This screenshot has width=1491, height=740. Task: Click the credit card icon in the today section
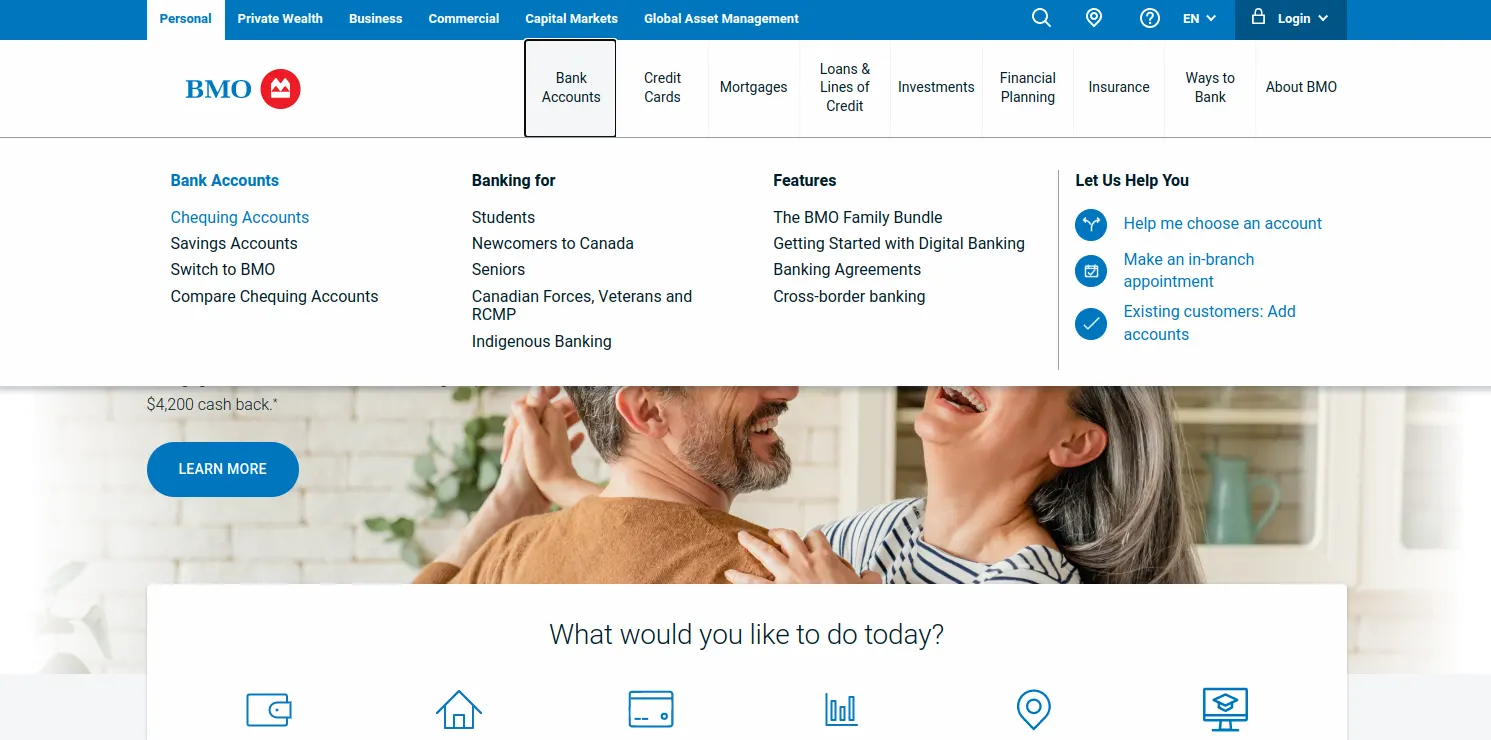[650, 710]
